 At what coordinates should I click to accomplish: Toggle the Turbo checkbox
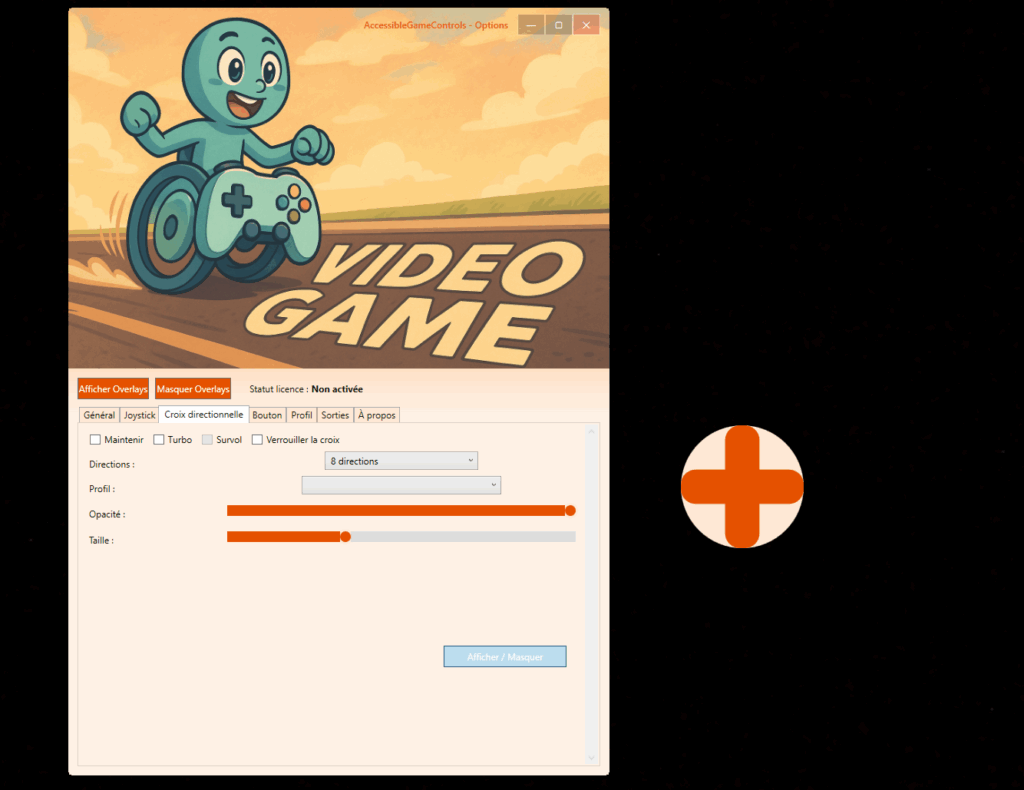(x=159, y=440)
